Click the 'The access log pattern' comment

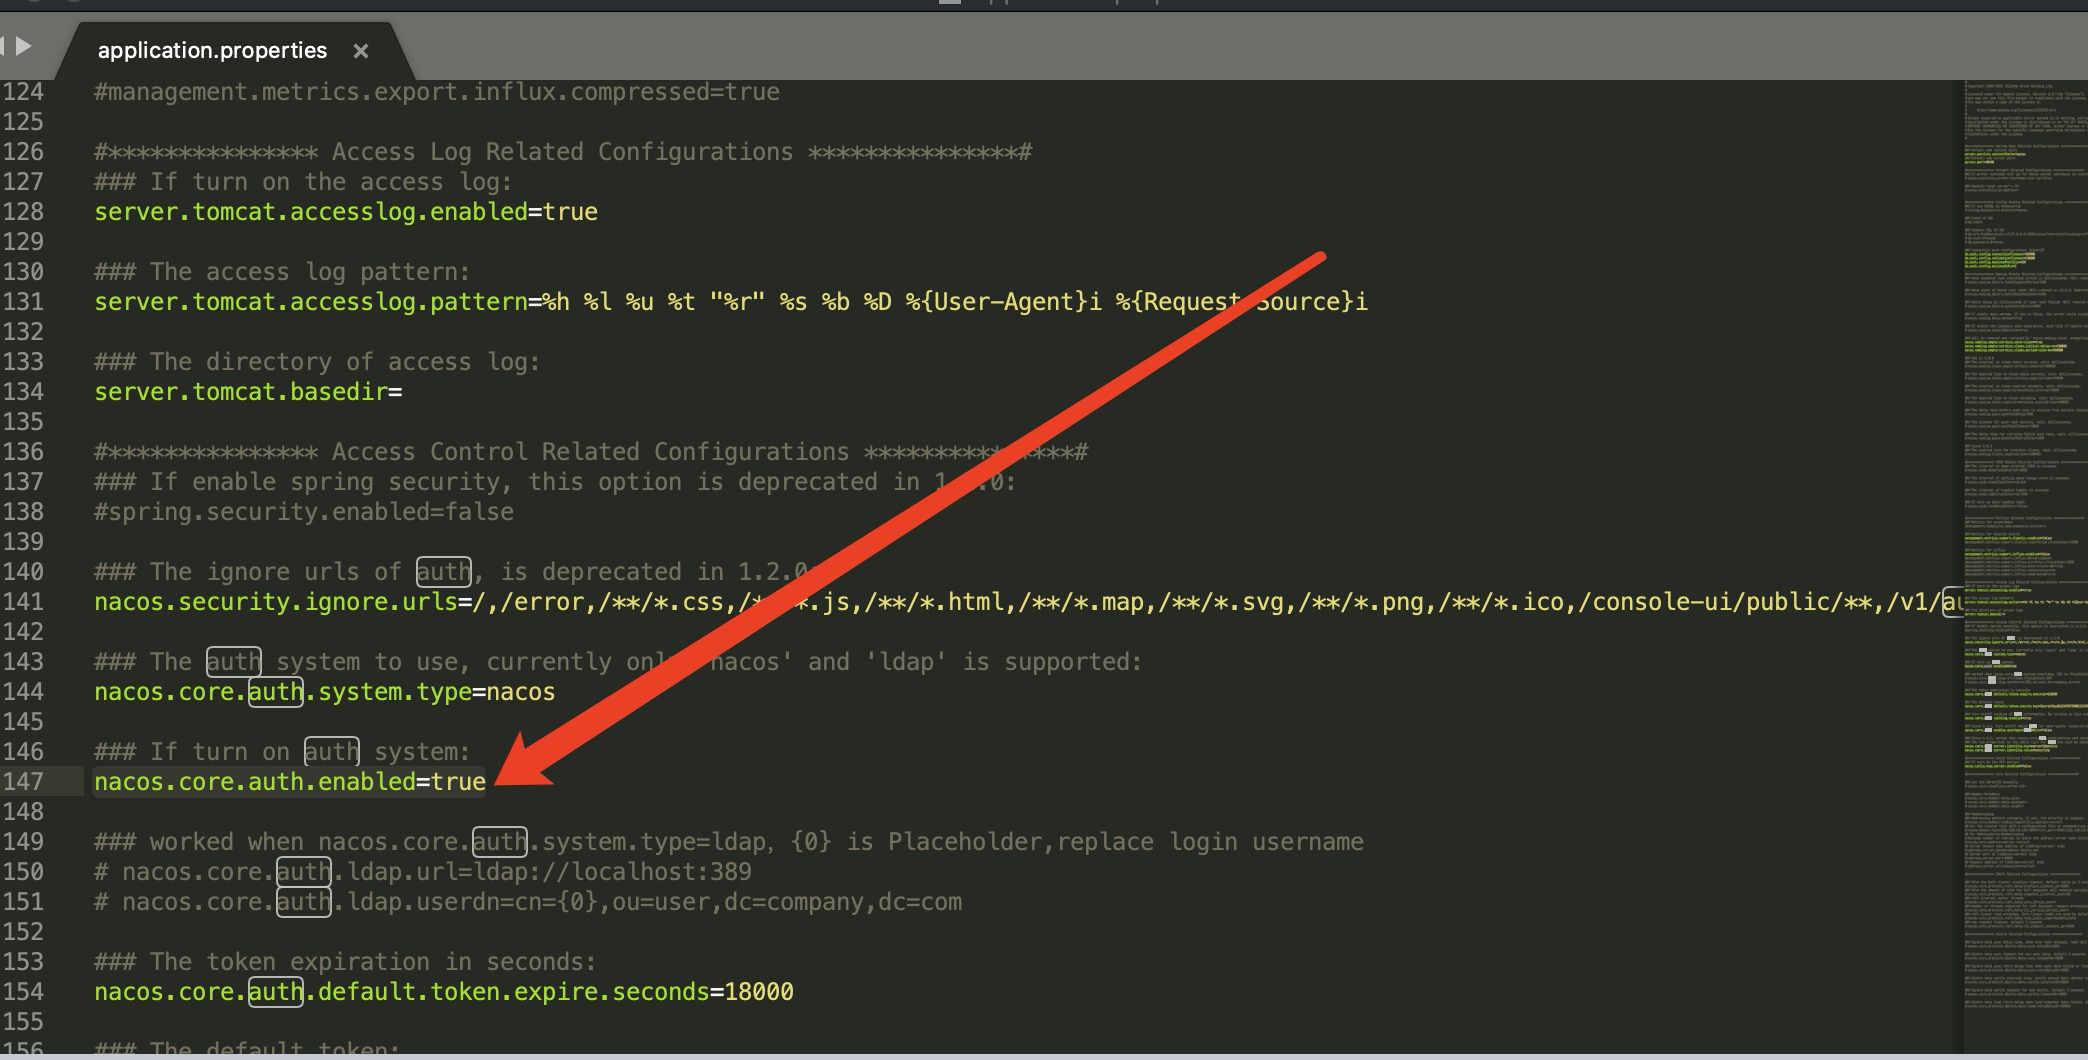(282, 272)
